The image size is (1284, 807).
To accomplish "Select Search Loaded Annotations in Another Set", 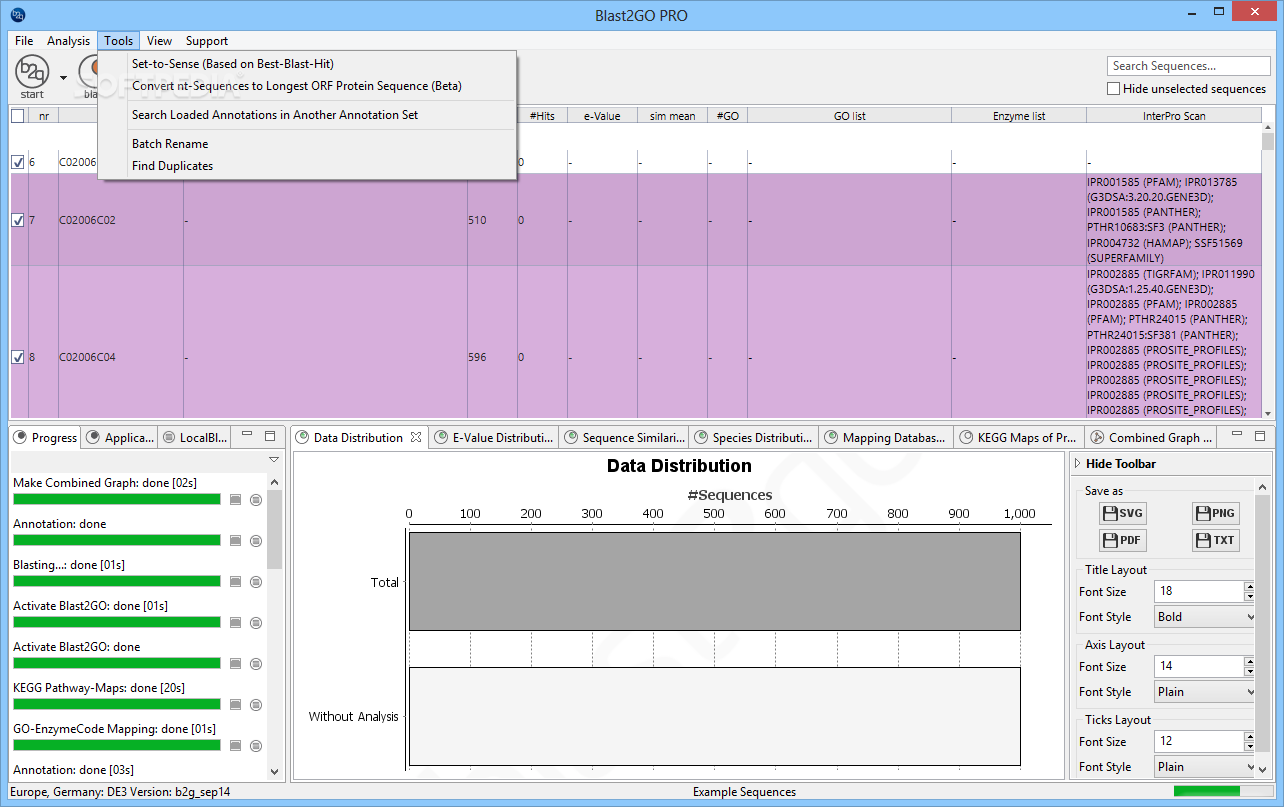I will point(307,115).
